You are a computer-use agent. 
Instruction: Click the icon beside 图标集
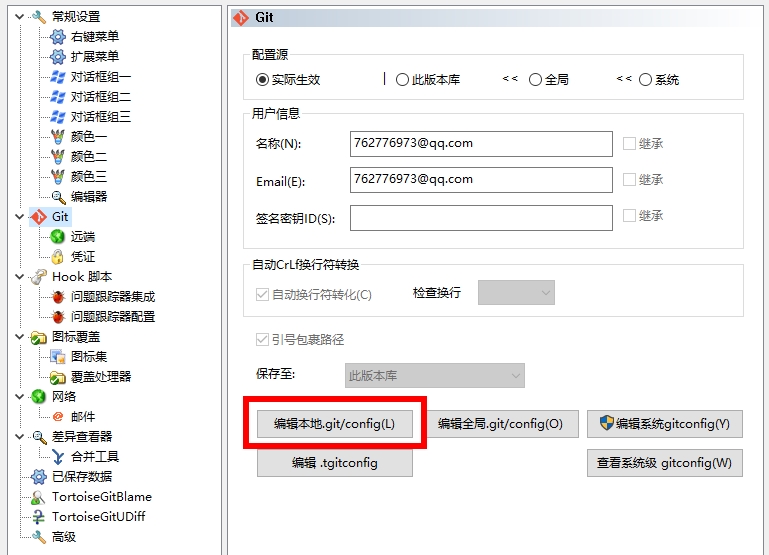coord(58,357)
